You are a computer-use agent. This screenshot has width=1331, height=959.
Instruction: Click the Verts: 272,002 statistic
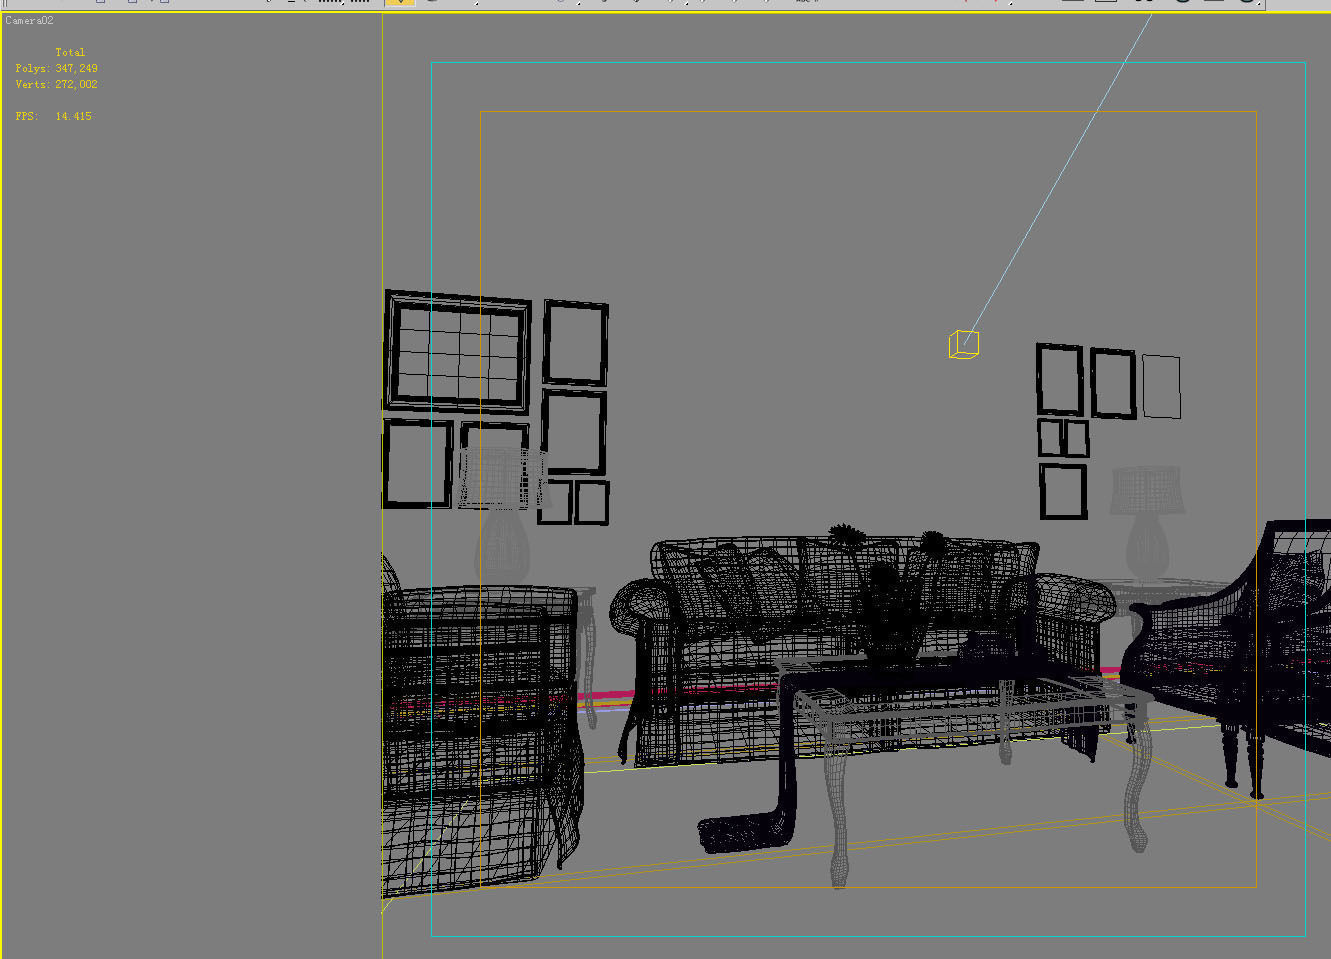tap(56, 84)
